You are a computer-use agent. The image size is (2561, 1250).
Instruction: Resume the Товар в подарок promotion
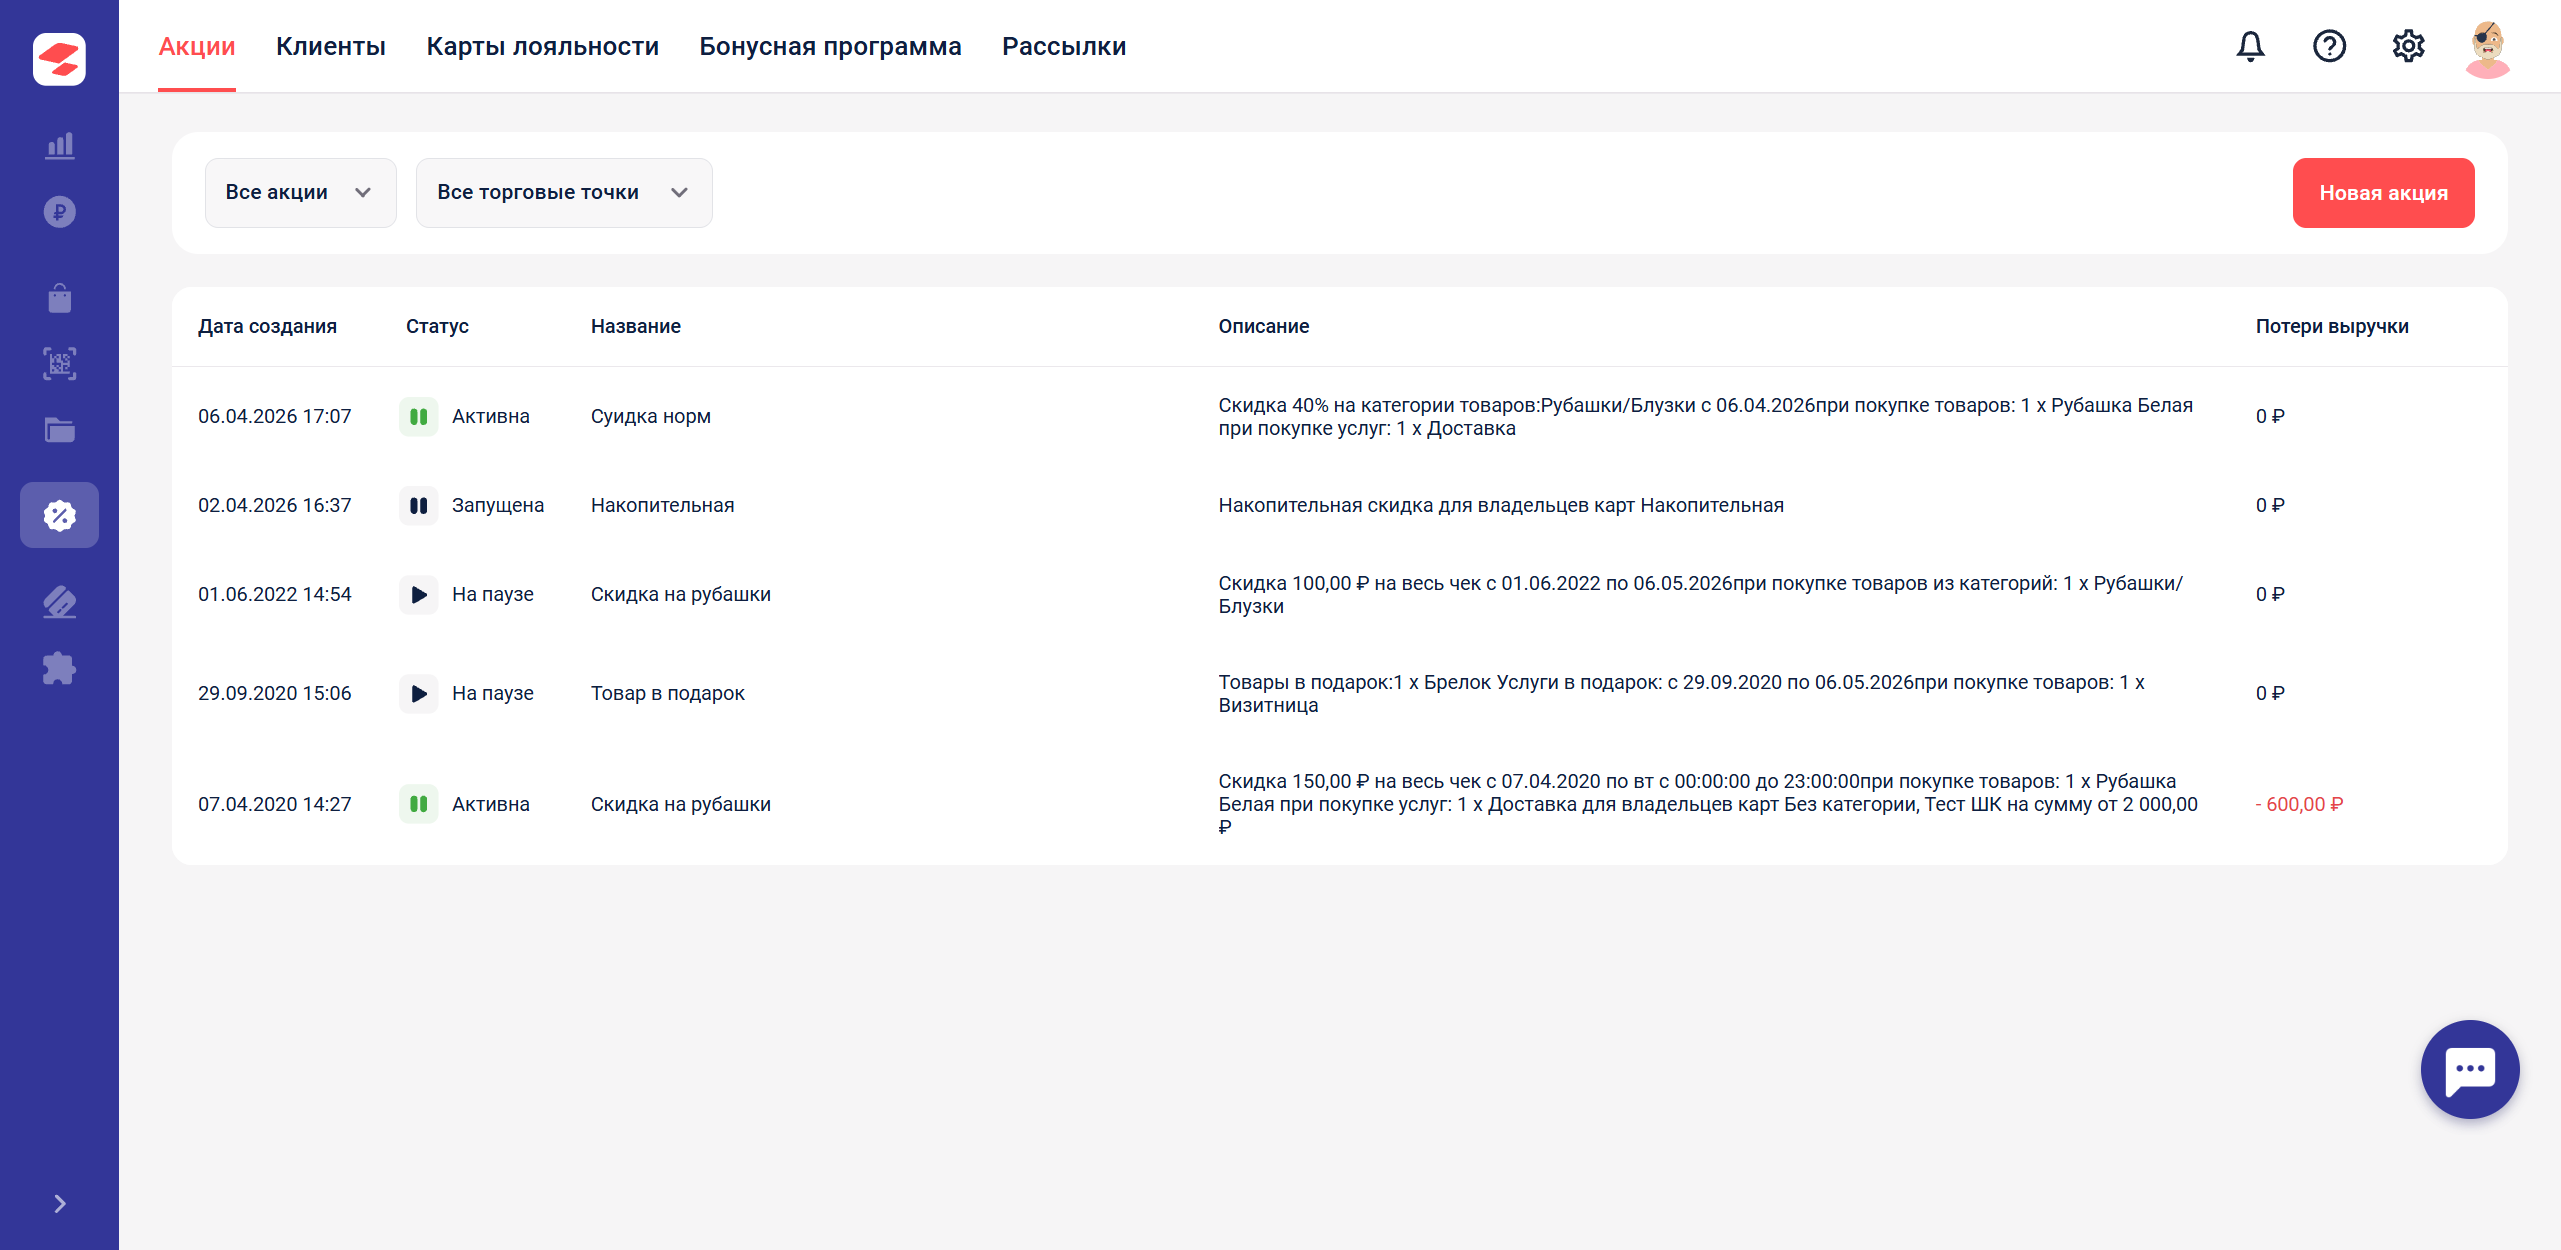pos(419,693)
